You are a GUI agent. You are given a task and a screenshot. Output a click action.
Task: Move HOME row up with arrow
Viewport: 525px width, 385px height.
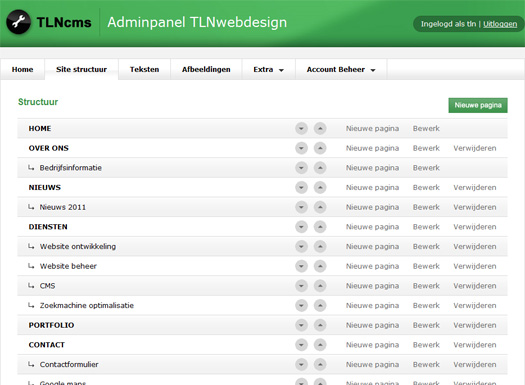[320, 129]
